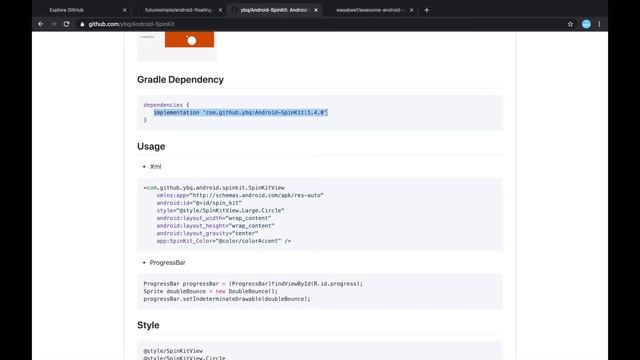640x360 pixels.
Task: Click the ProgressBar bullet item
Action: coord(167,262)
